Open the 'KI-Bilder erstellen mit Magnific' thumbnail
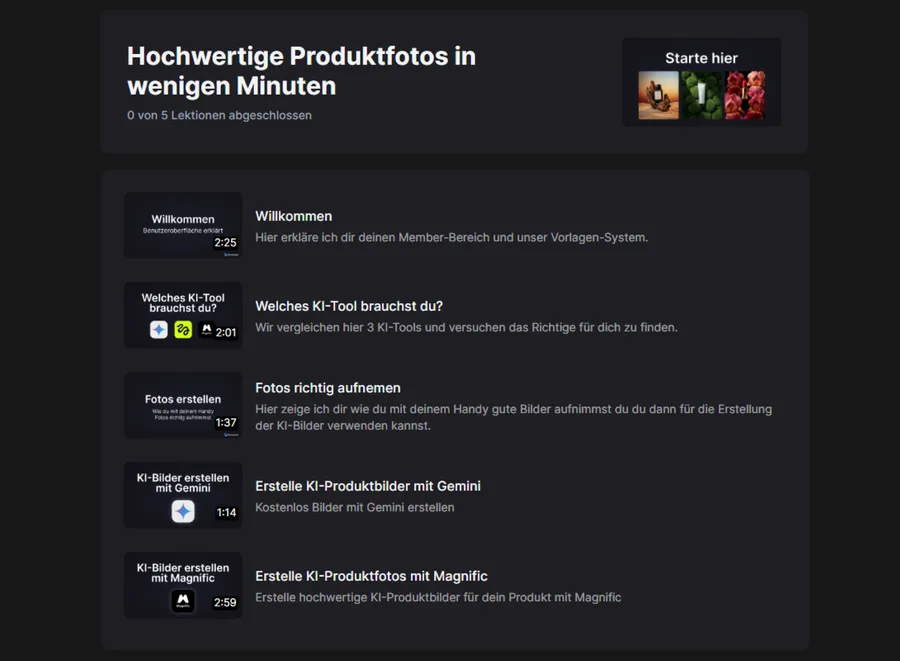 tap(183, 585)
